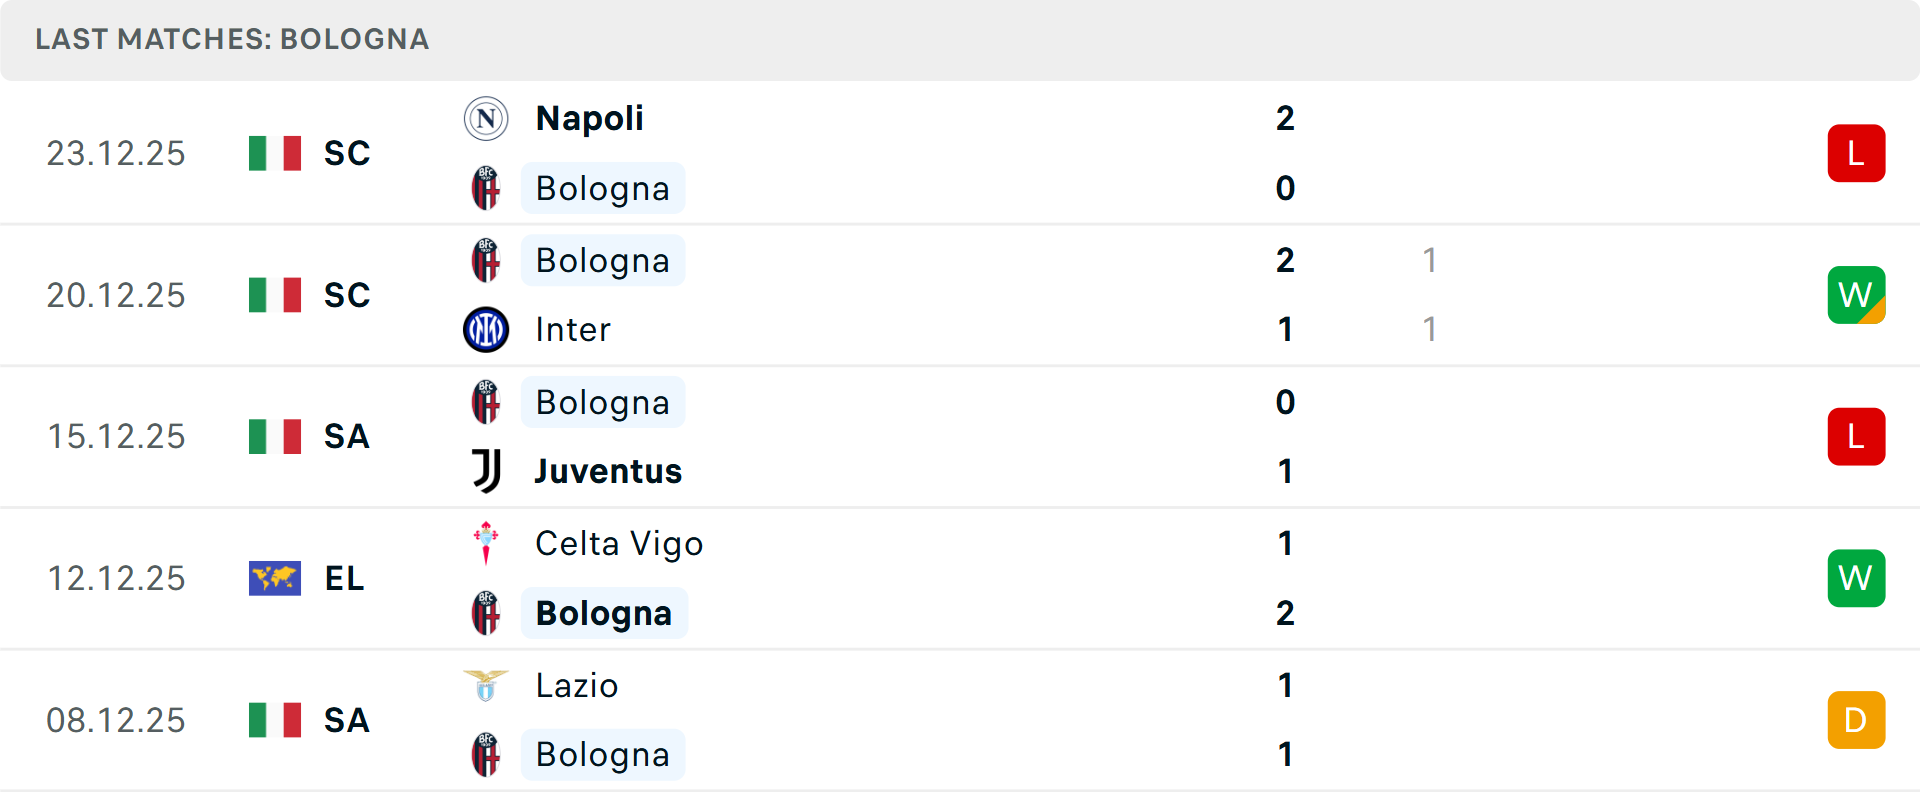Click the 15.12.25 match date

[116, 436]
